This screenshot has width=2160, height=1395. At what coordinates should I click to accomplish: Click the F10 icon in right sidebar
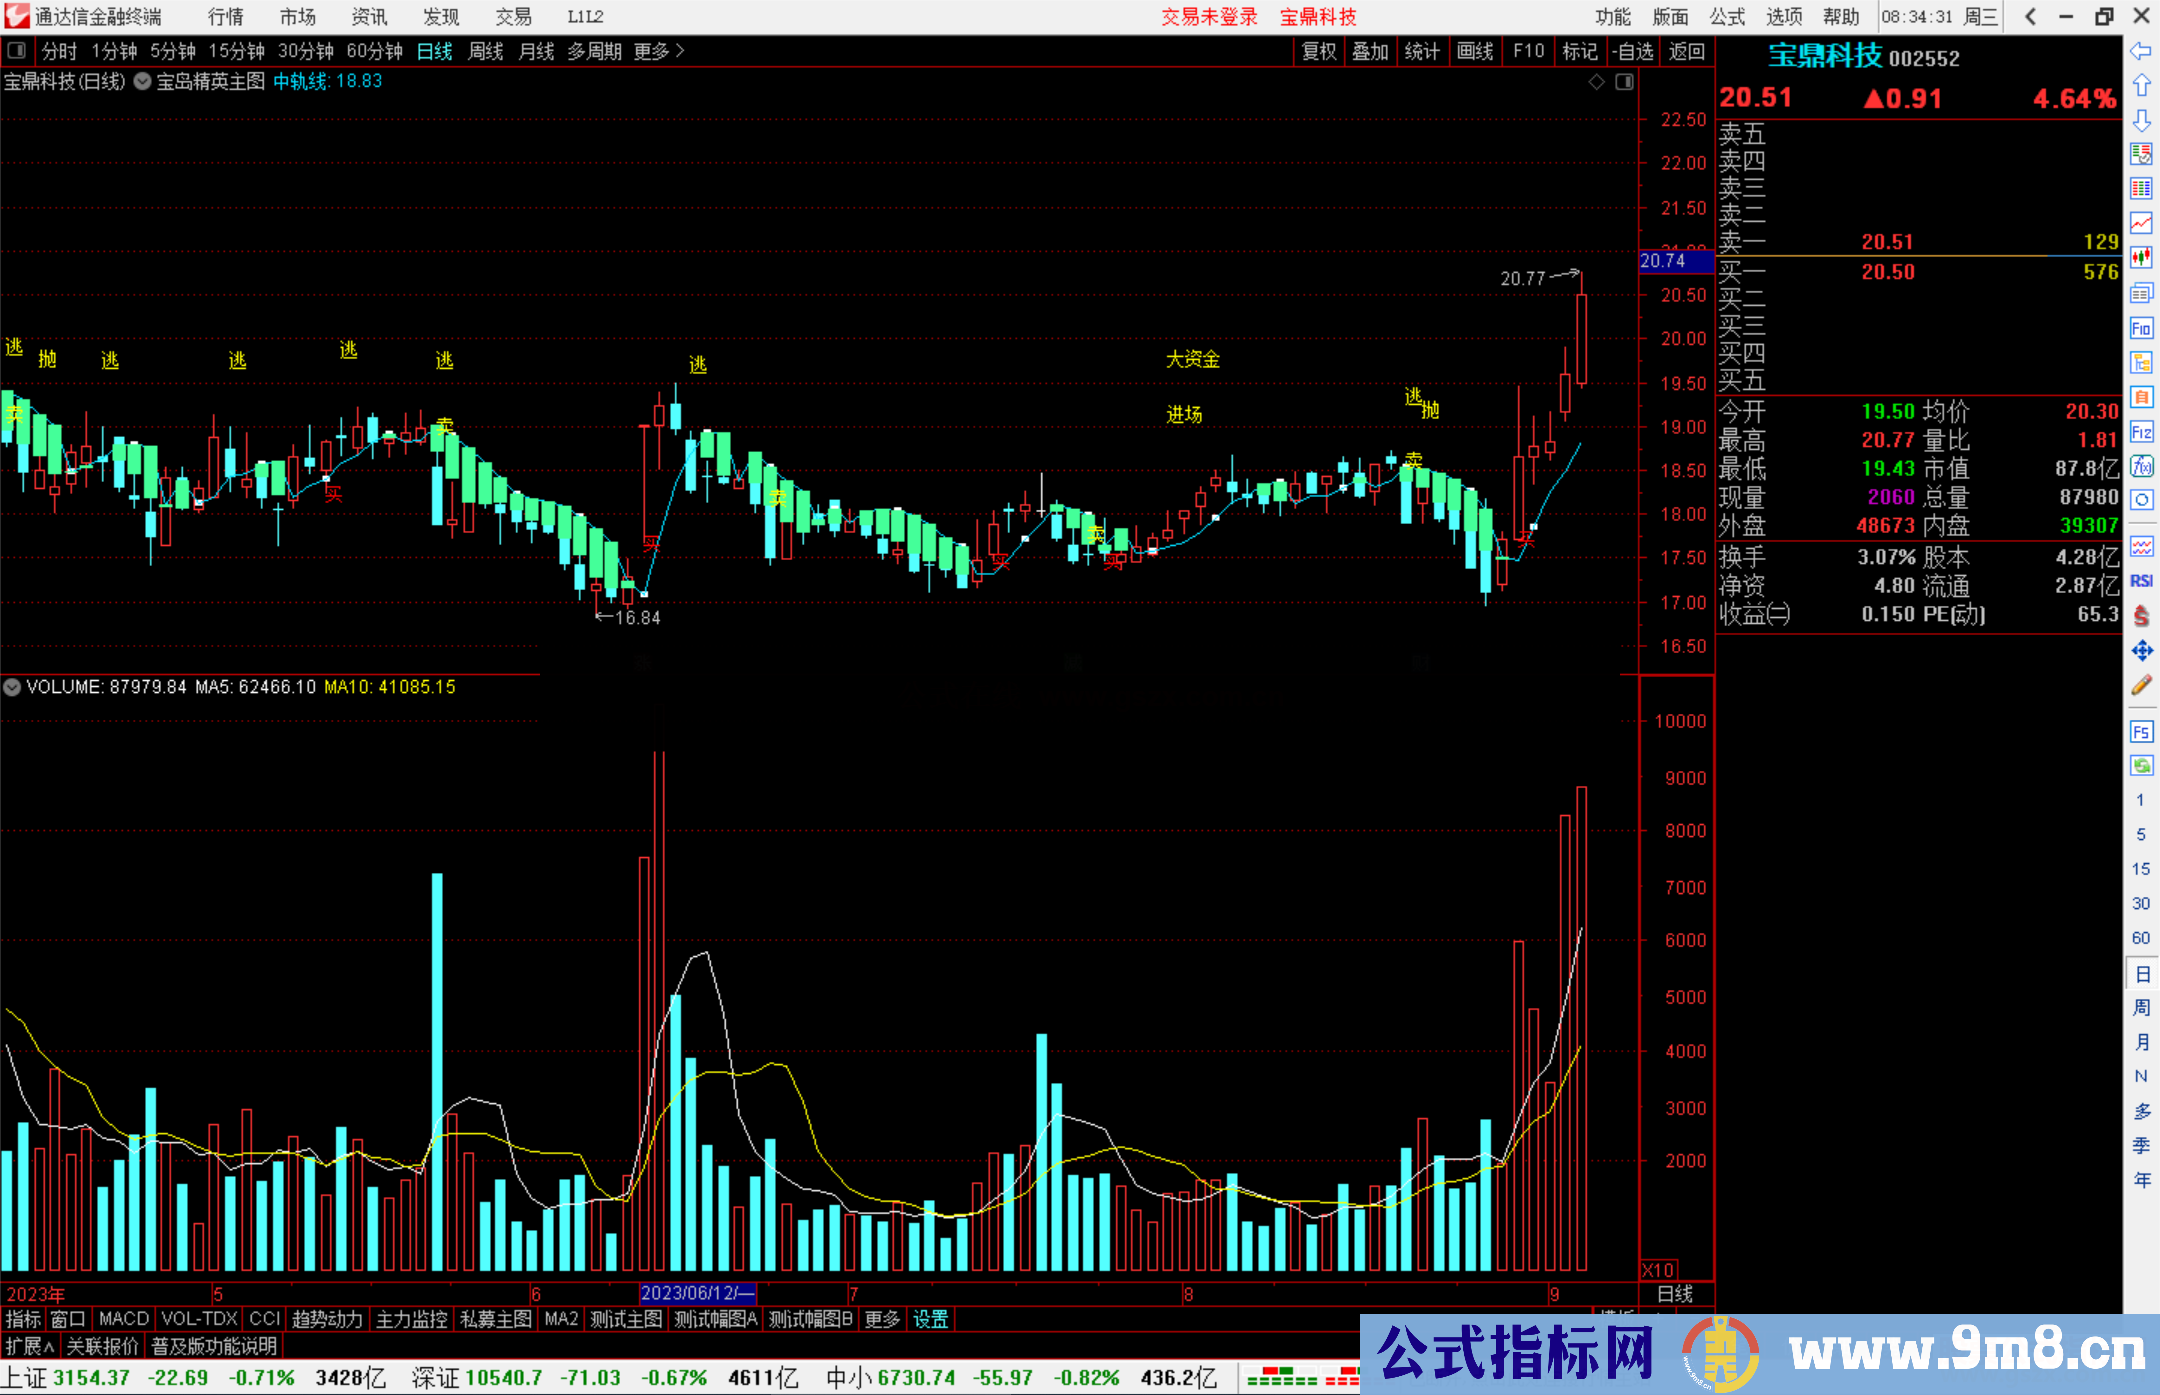(x=2141, y=328)
